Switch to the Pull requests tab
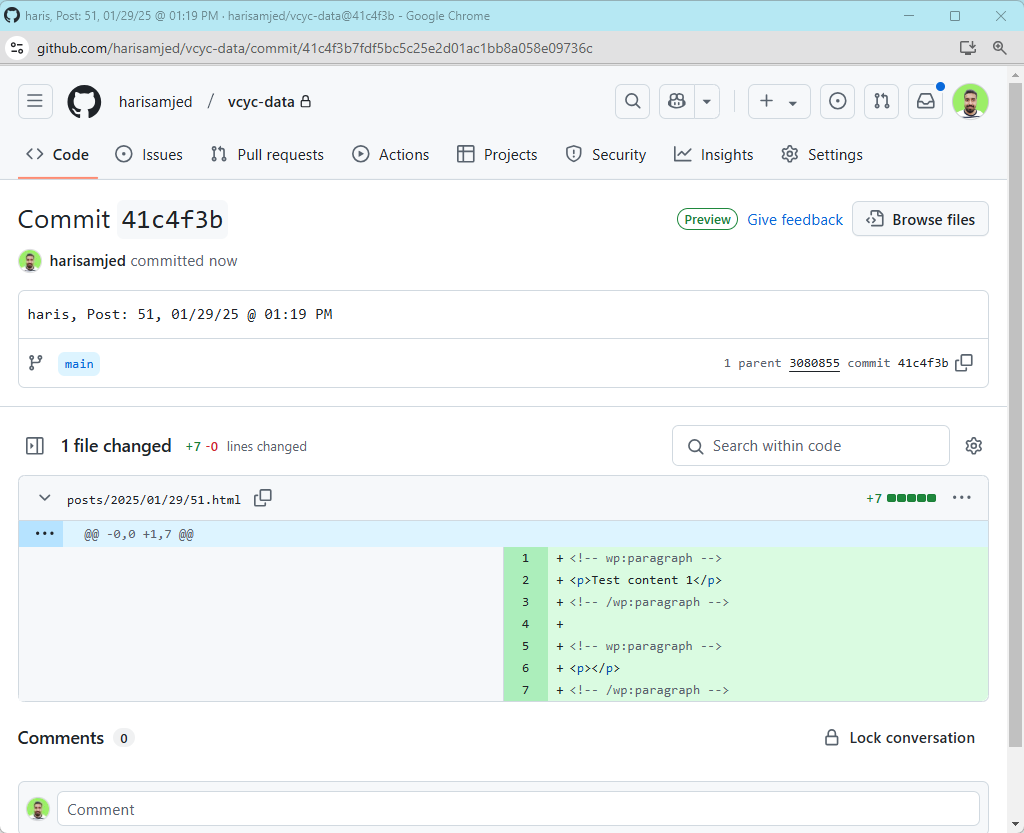 point(267,155)
